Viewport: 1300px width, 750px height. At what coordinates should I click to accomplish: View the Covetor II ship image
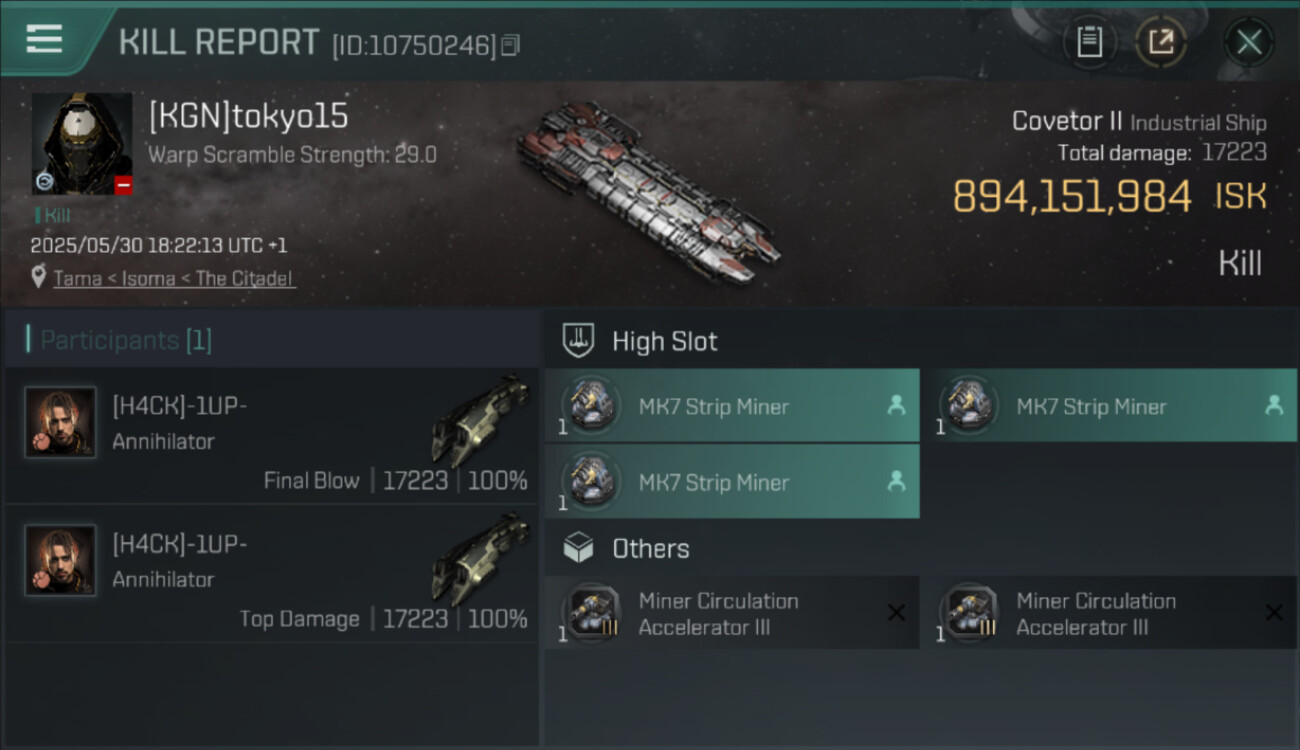coord(648,190)
